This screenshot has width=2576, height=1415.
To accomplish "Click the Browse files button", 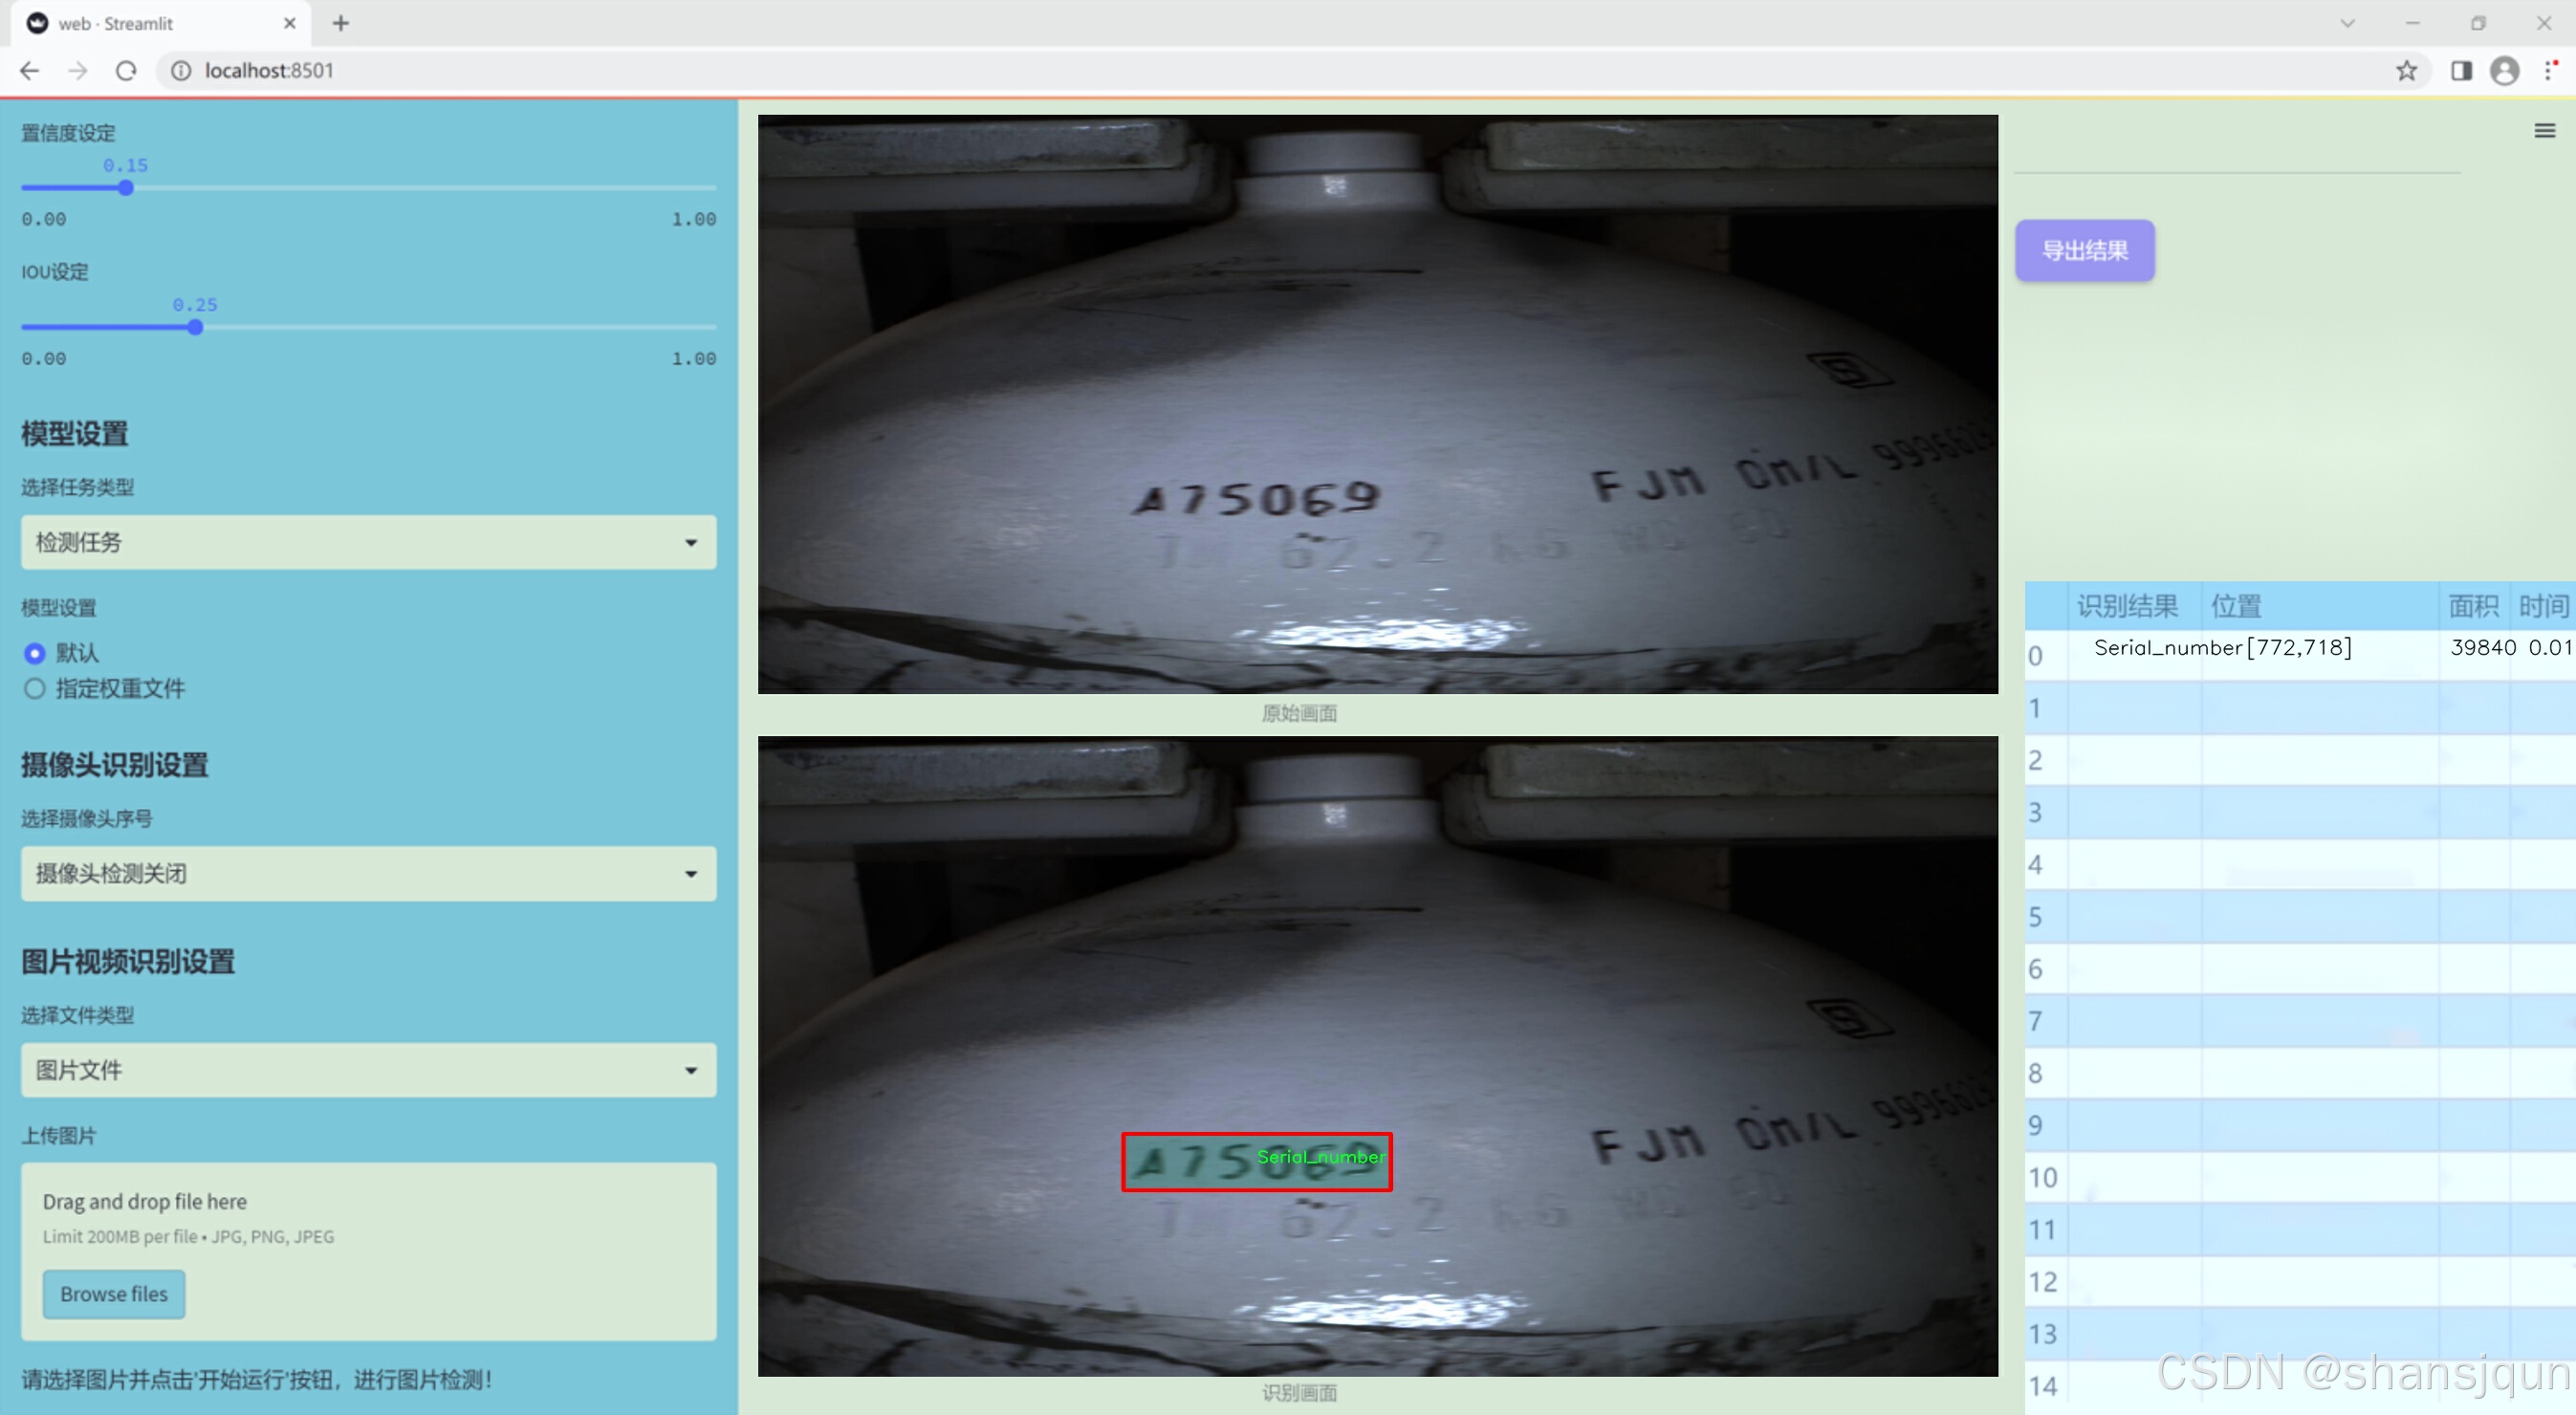I will 114,1294.
